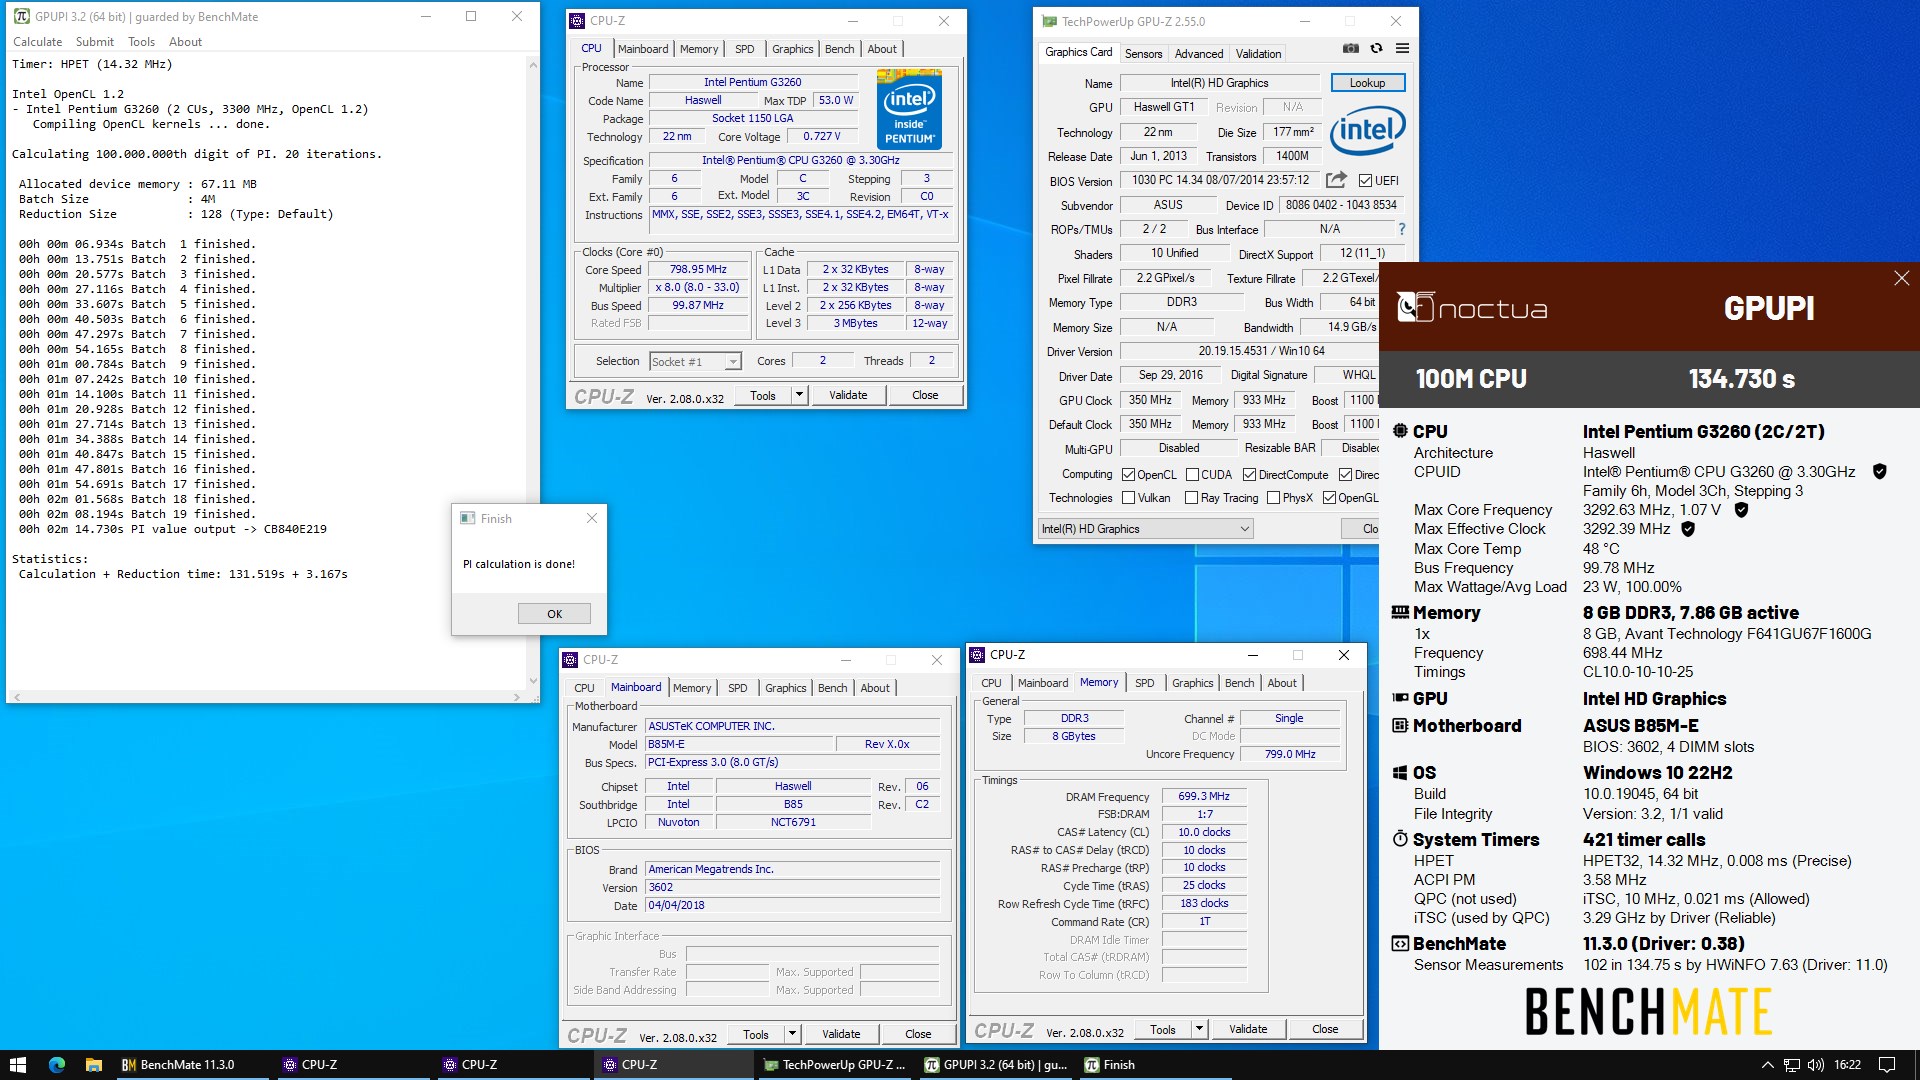
Task: Toggle the Ray Tracing checkbox
Action: 1192,498
